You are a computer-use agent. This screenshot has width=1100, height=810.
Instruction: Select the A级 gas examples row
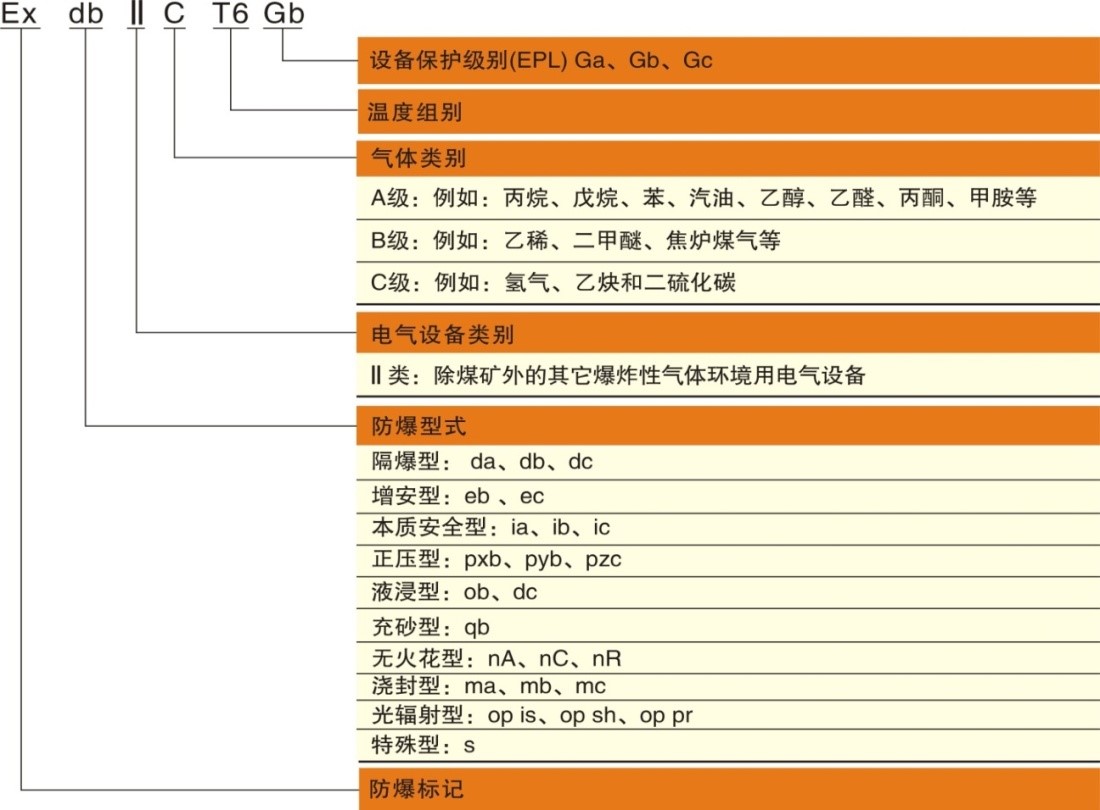click(700, 199)
